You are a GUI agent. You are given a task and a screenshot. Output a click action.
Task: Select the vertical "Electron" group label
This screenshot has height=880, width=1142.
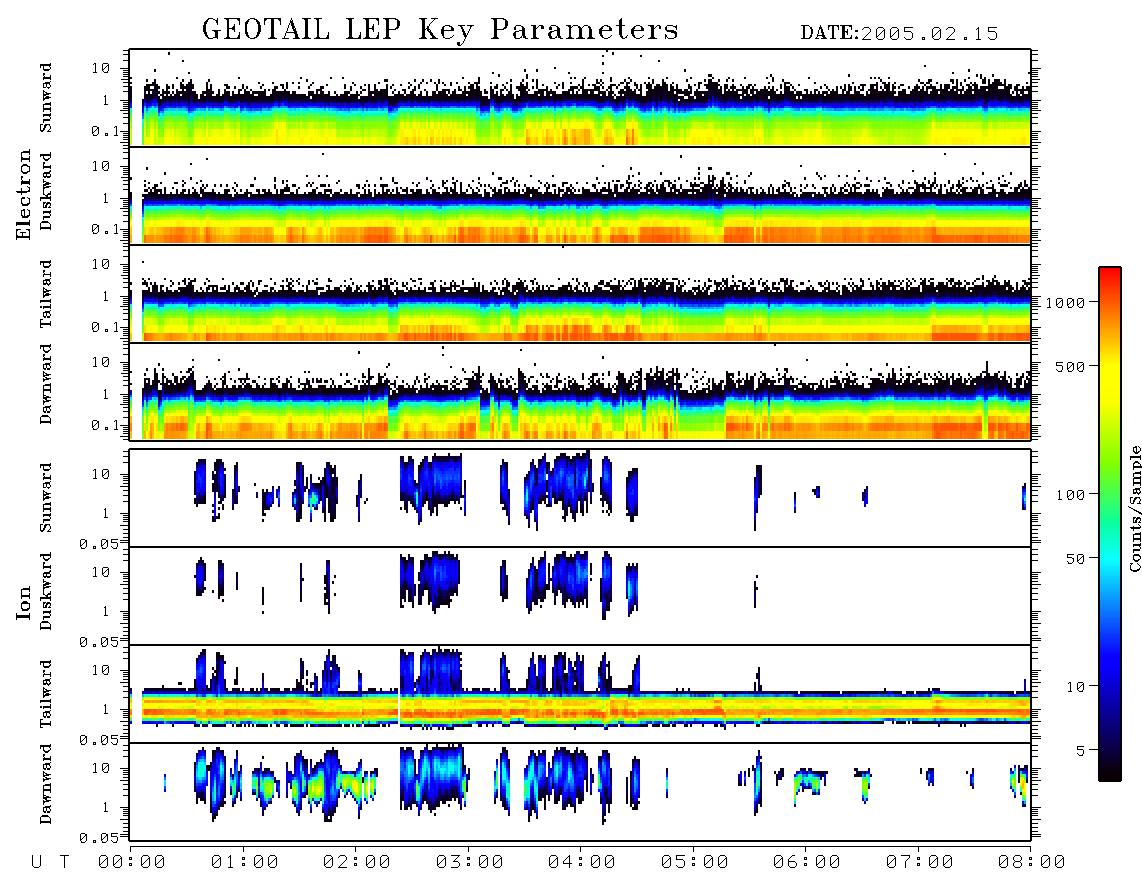pos(24,195)
